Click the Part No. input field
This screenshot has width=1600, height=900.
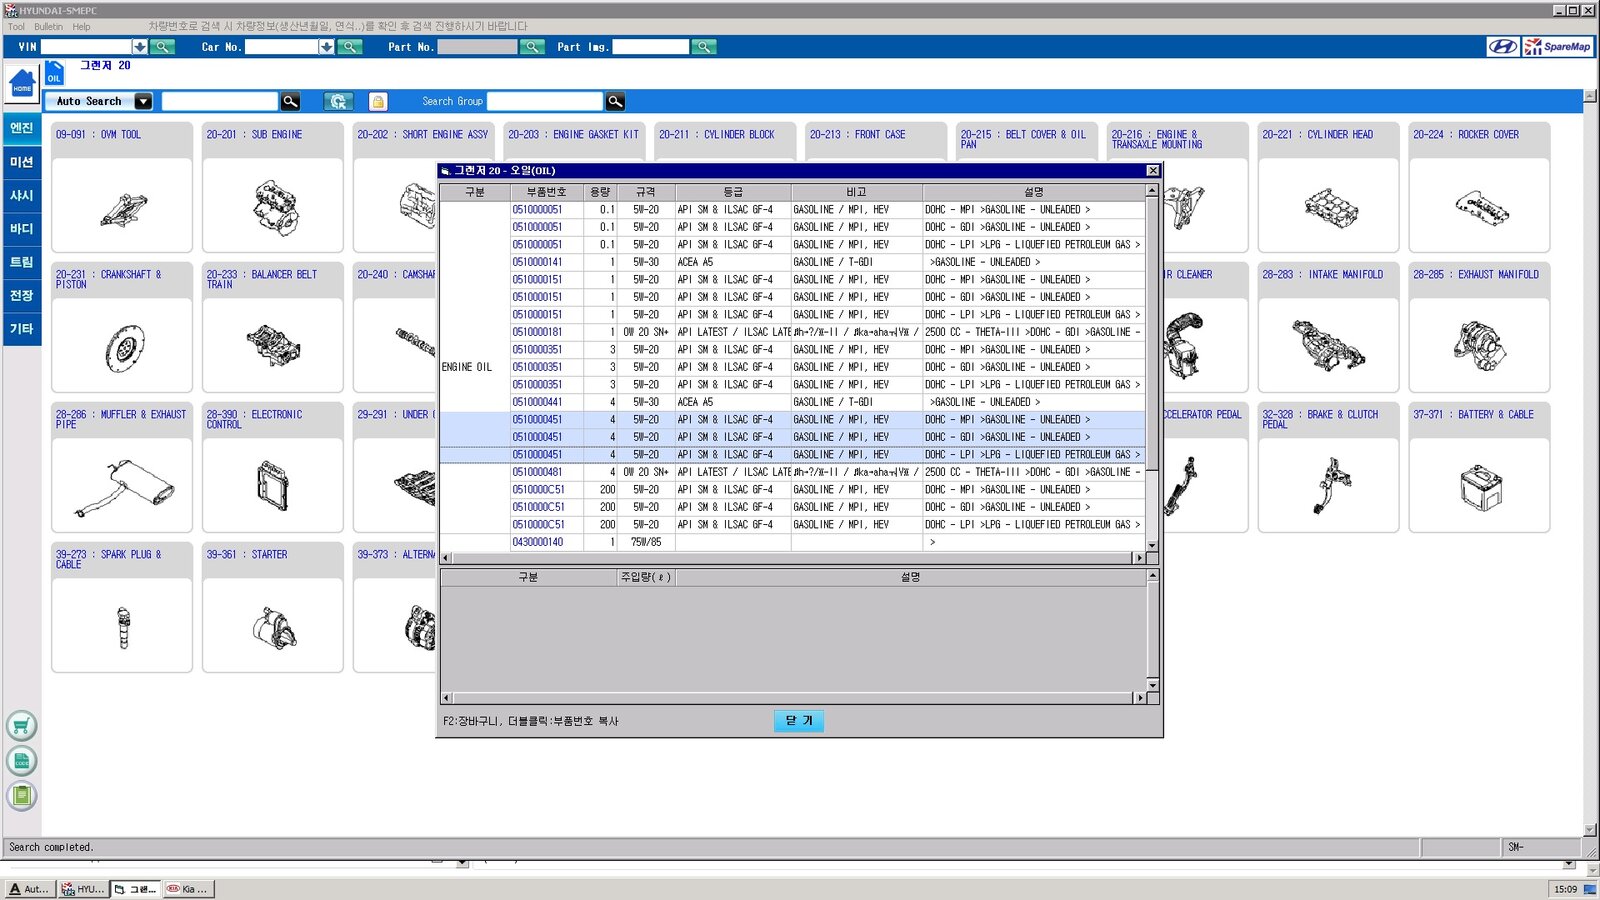coord(477,47)
